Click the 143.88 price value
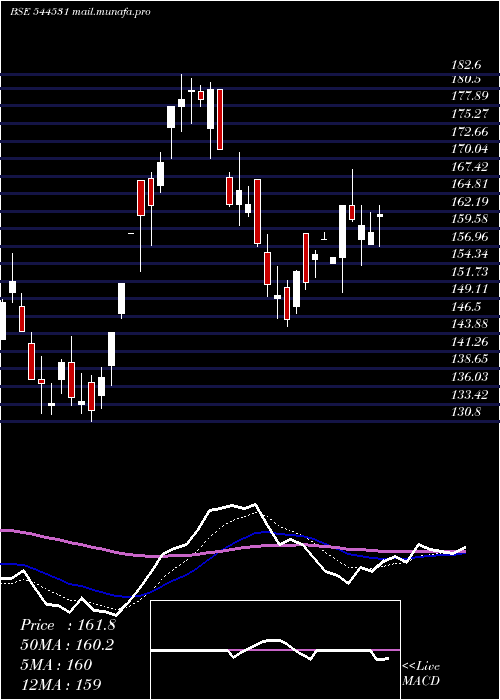500x700 pixels. point(470,324)
